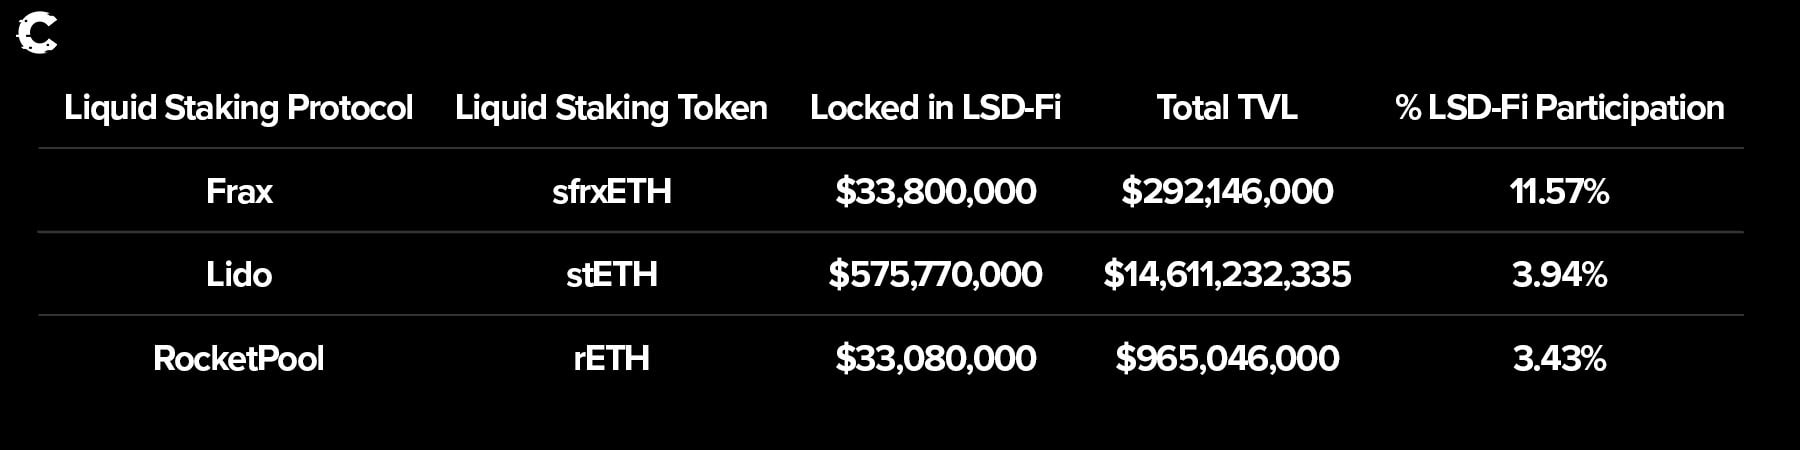Viewport: 1800px width, 450px height.
Task: Click the $965,046,000 total TVL cell
Action: [1227, 358]
